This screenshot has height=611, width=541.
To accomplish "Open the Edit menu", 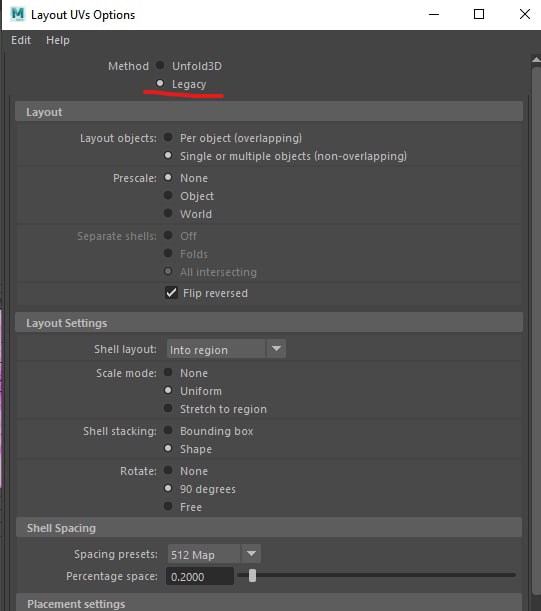I will (21, 40).
